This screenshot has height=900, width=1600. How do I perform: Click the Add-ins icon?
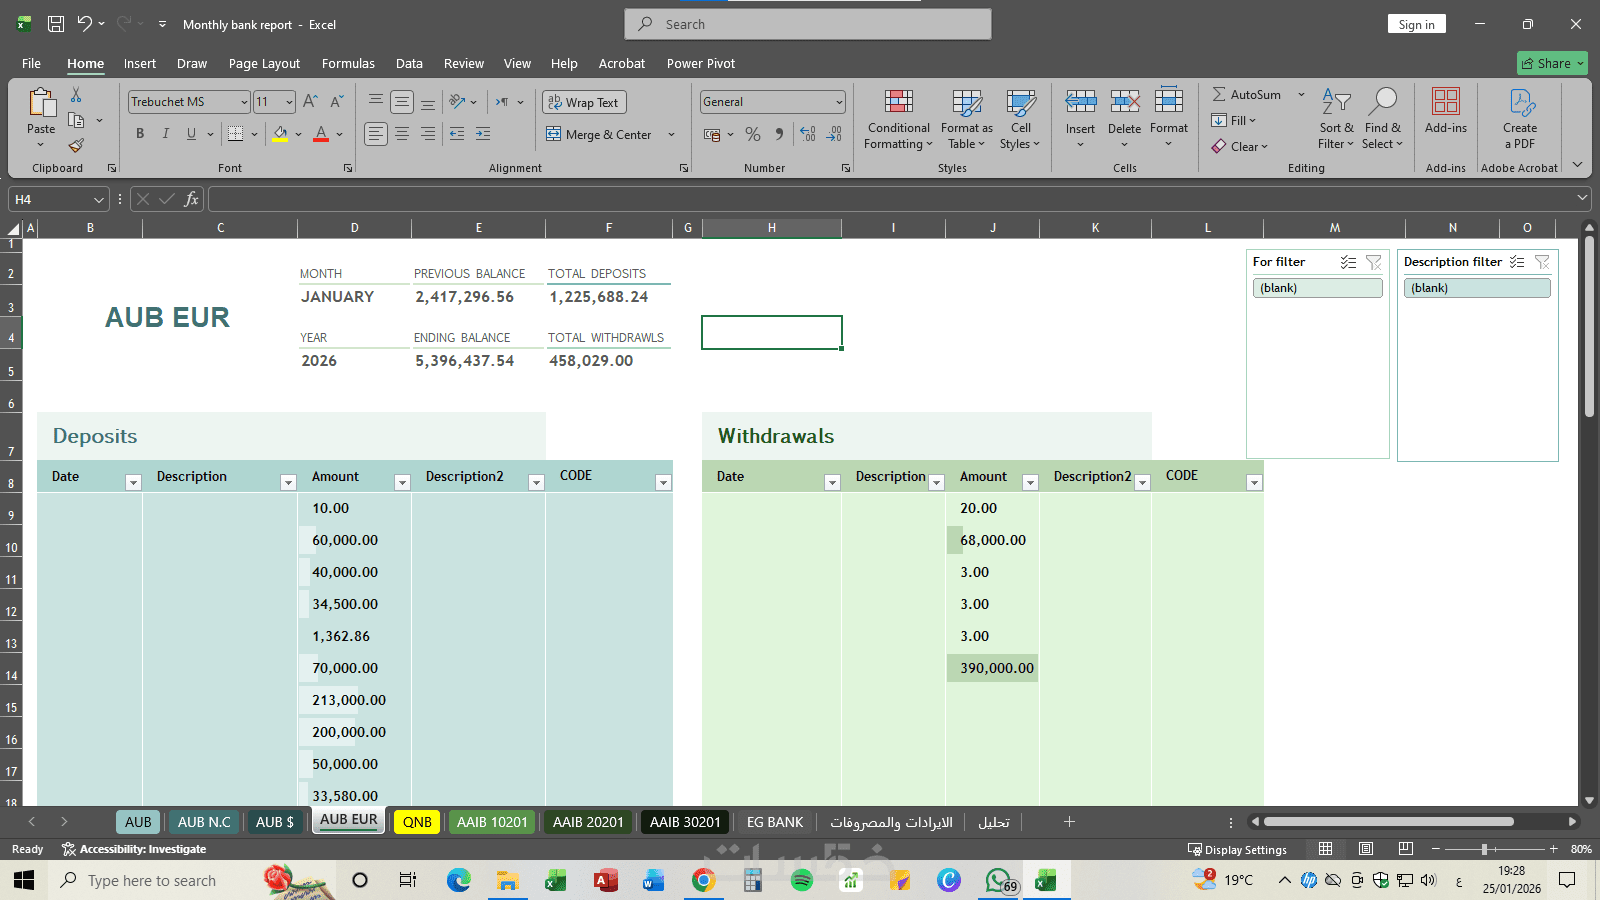point(1446,102)
